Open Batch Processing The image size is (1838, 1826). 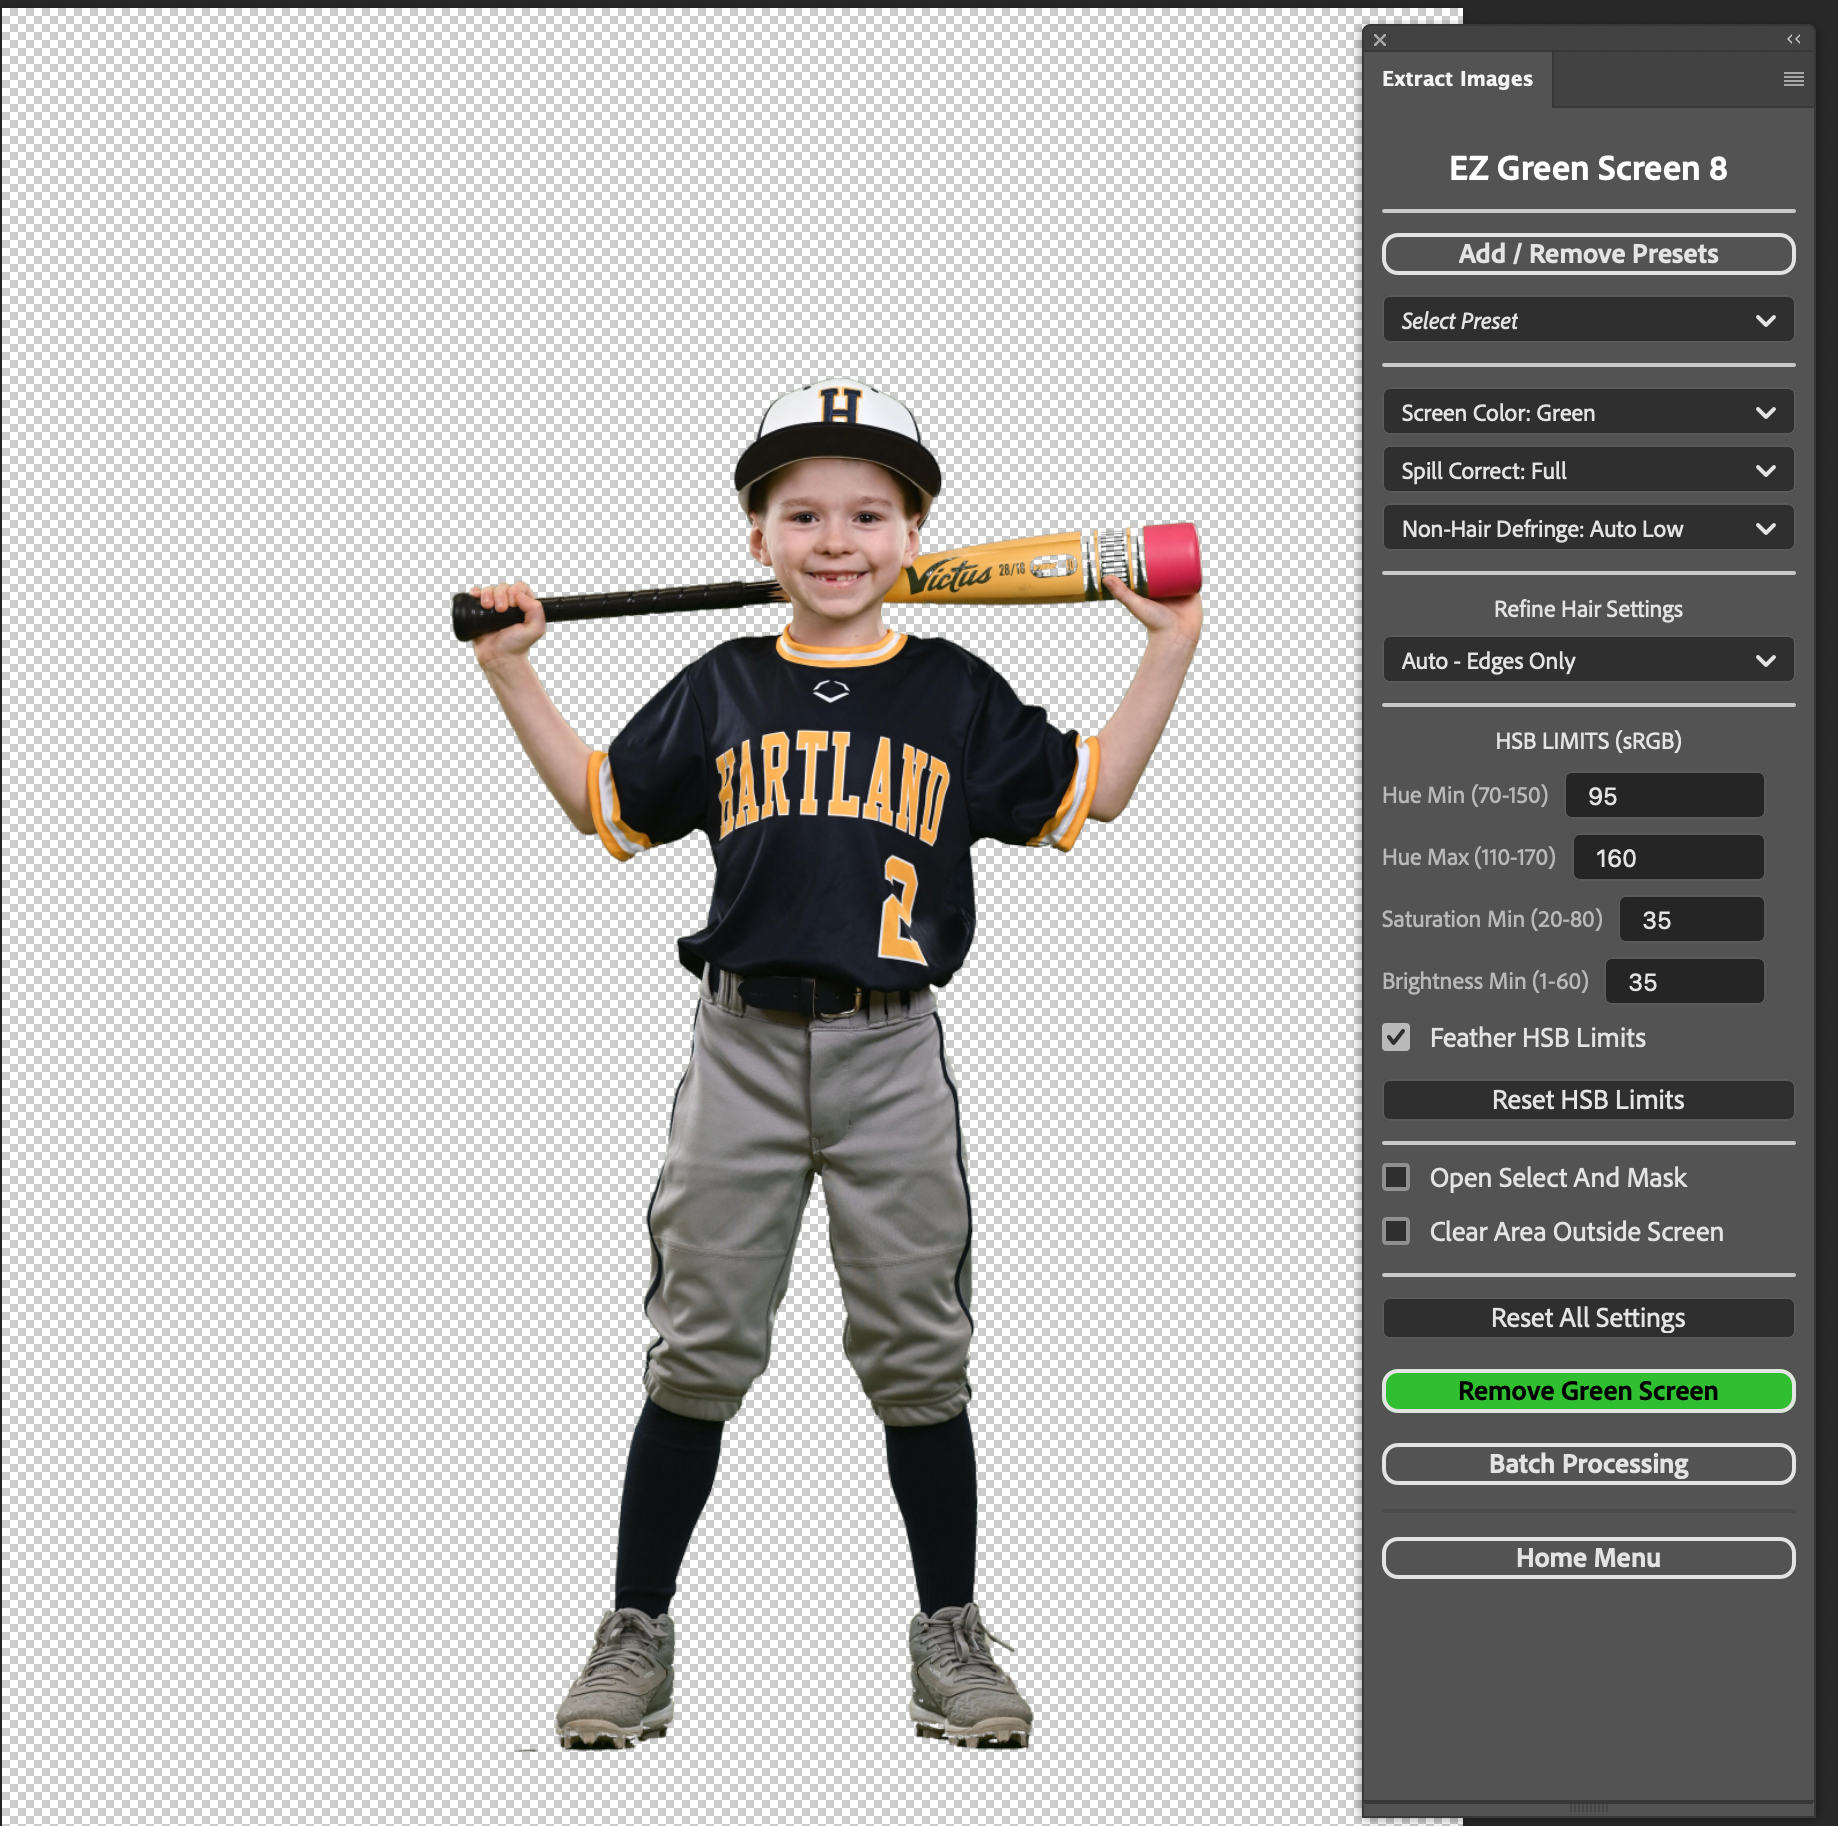(1588, 1464)
